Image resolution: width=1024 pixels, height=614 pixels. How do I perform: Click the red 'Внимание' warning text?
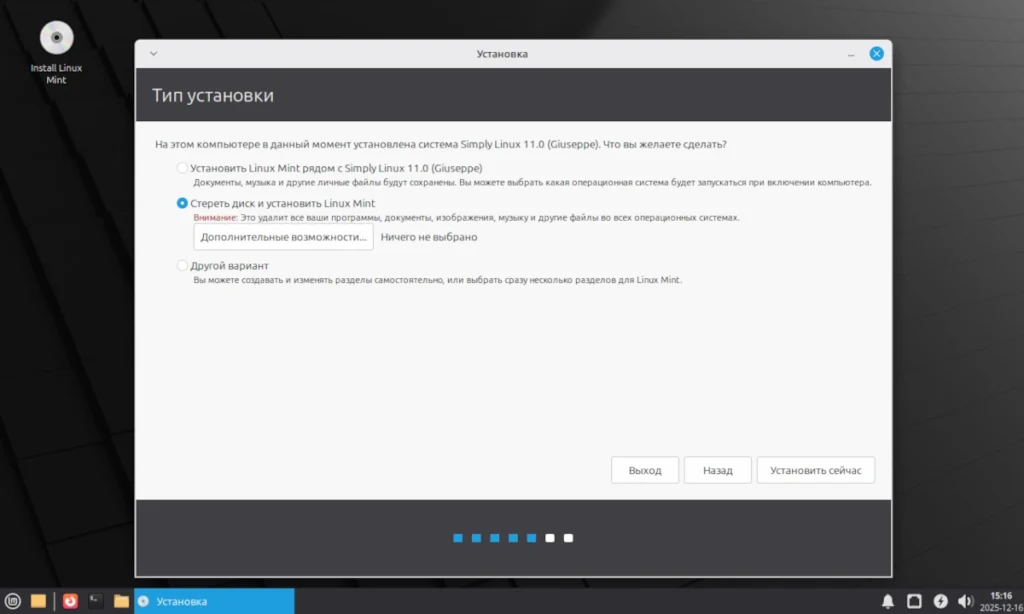(216, 218)
